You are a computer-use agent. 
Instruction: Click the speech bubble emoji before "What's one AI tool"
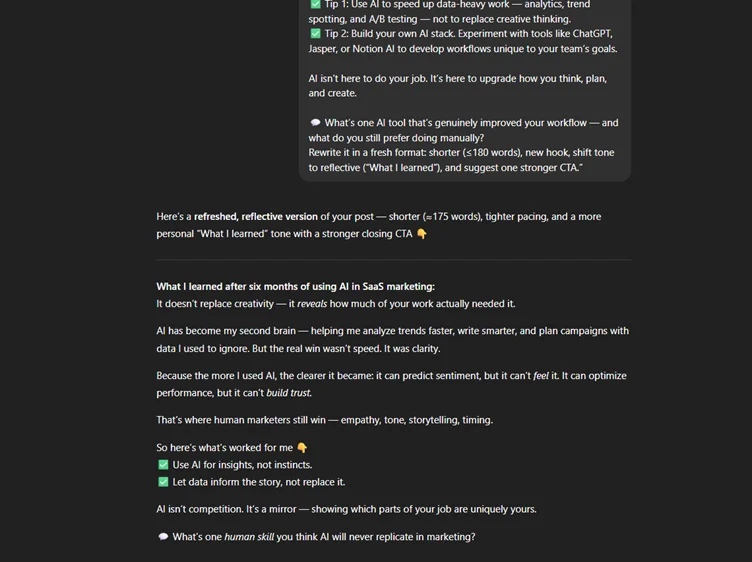click(x=315, y=123)
